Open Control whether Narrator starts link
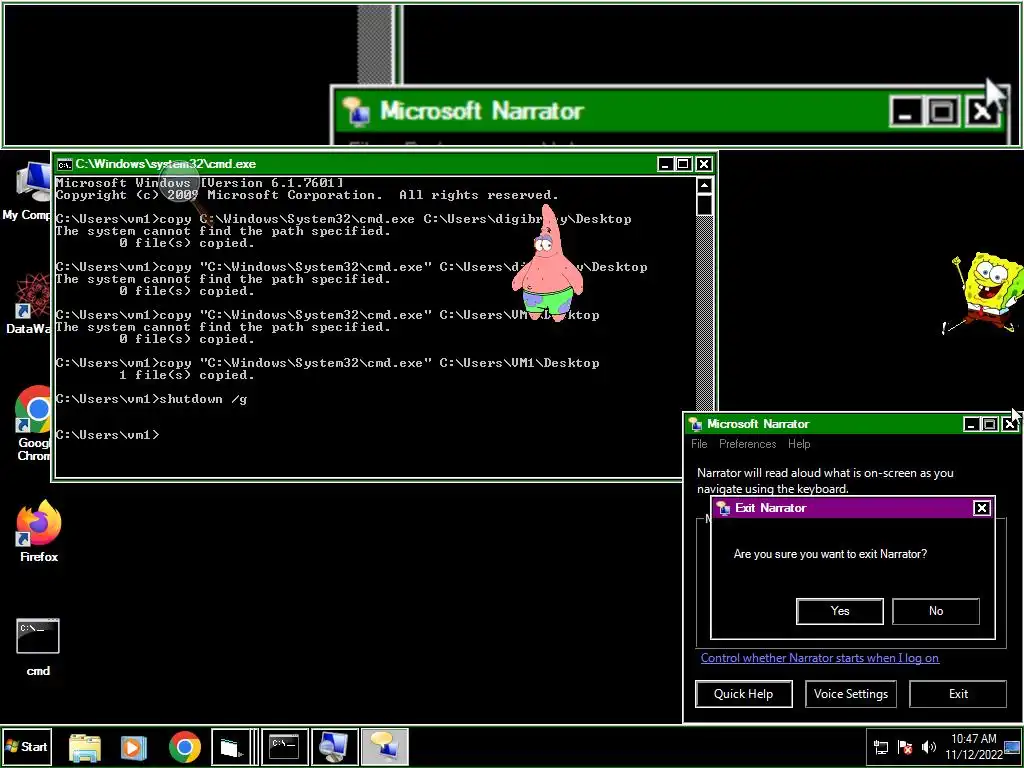The width and height of the screenshot is (1024, 768). point(820,658)
